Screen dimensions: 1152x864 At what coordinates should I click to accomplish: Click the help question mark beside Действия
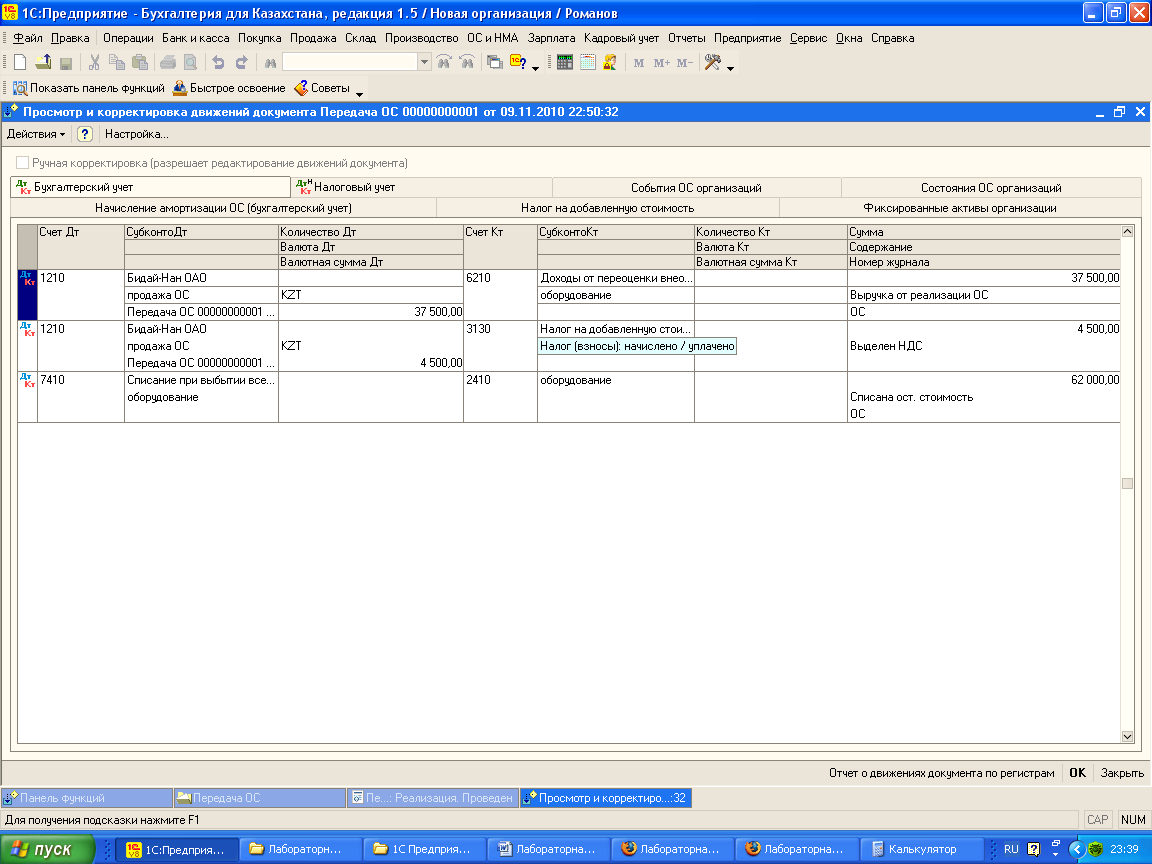point(84,134)
